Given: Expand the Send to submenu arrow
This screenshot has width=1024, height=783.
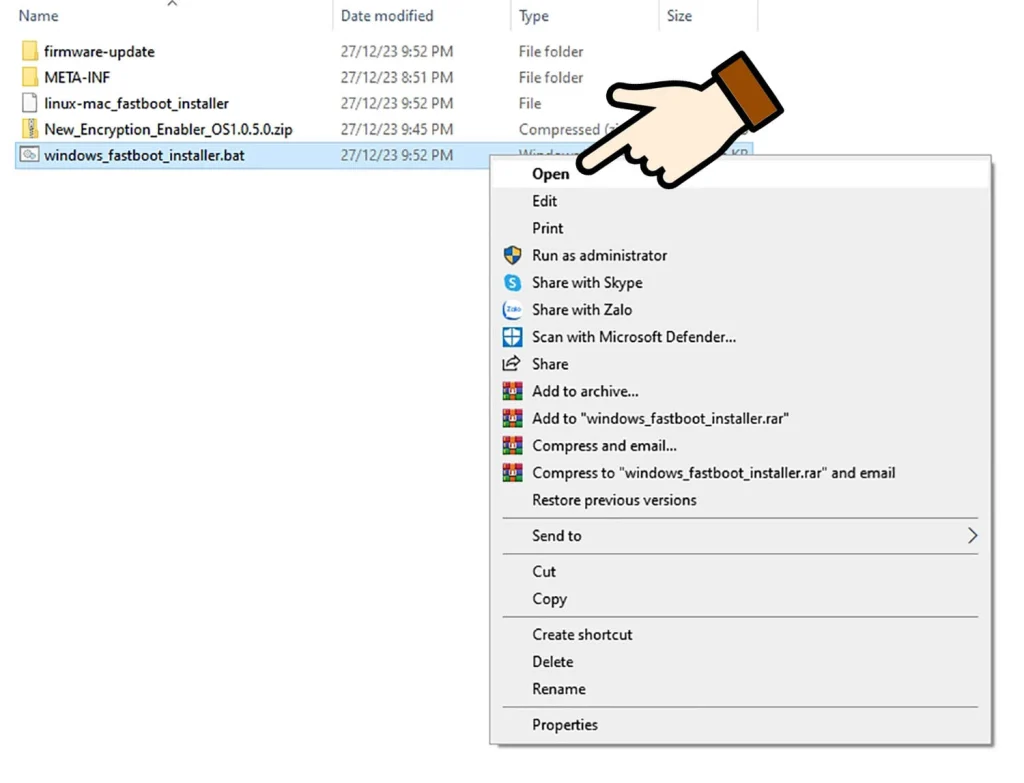Looking at the screenshot, I should coord(972,536).
